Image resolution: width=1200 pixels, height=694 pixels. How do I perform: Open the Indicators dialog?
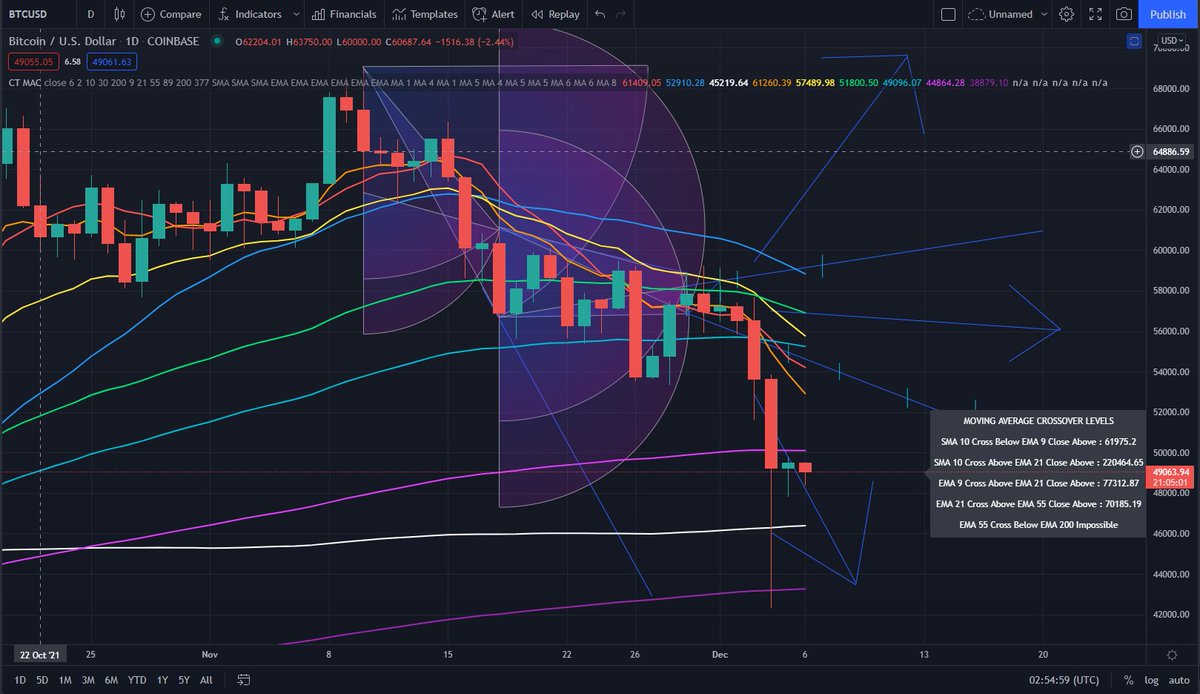tap(250, 14)
